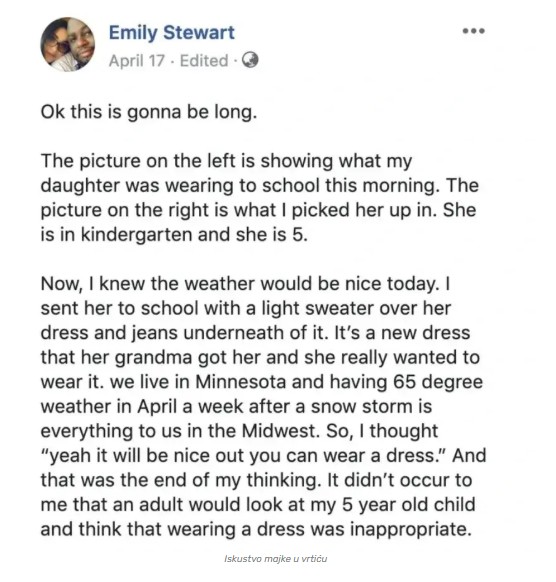The image size is (556, 582).
Task: Click the final word 'inappropriate.'
Action: click(x=411, y=530)
